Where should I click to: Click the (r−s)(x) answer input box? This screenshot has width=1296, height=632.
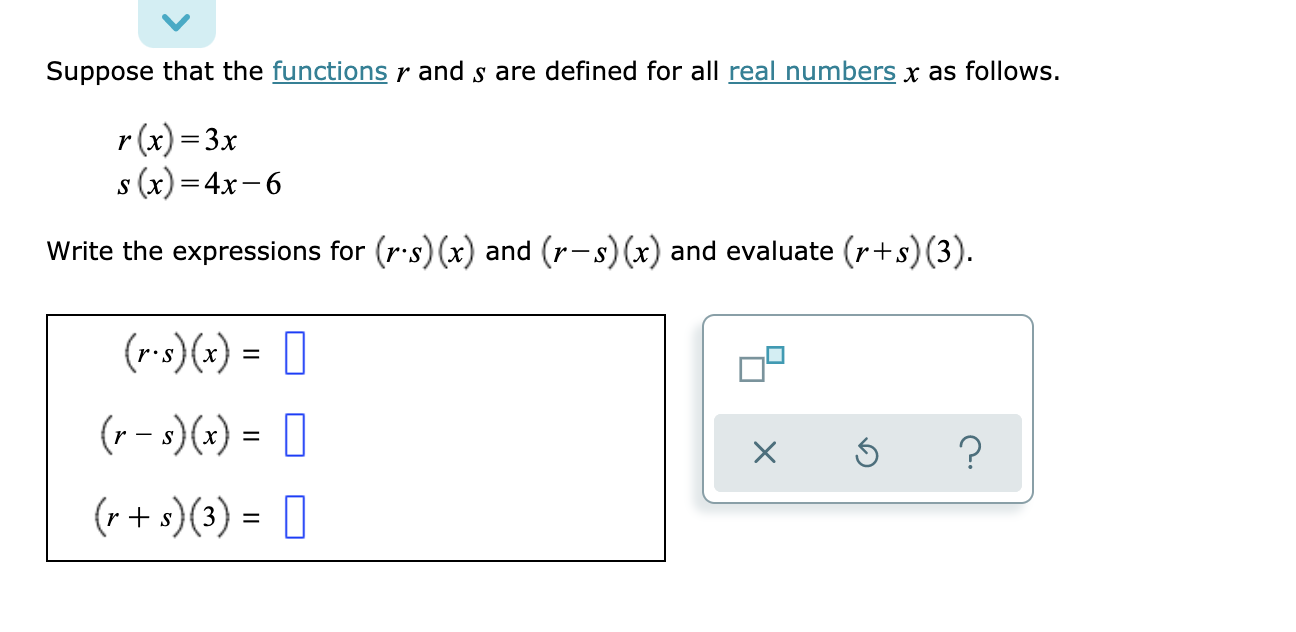(x=292, y=436)
